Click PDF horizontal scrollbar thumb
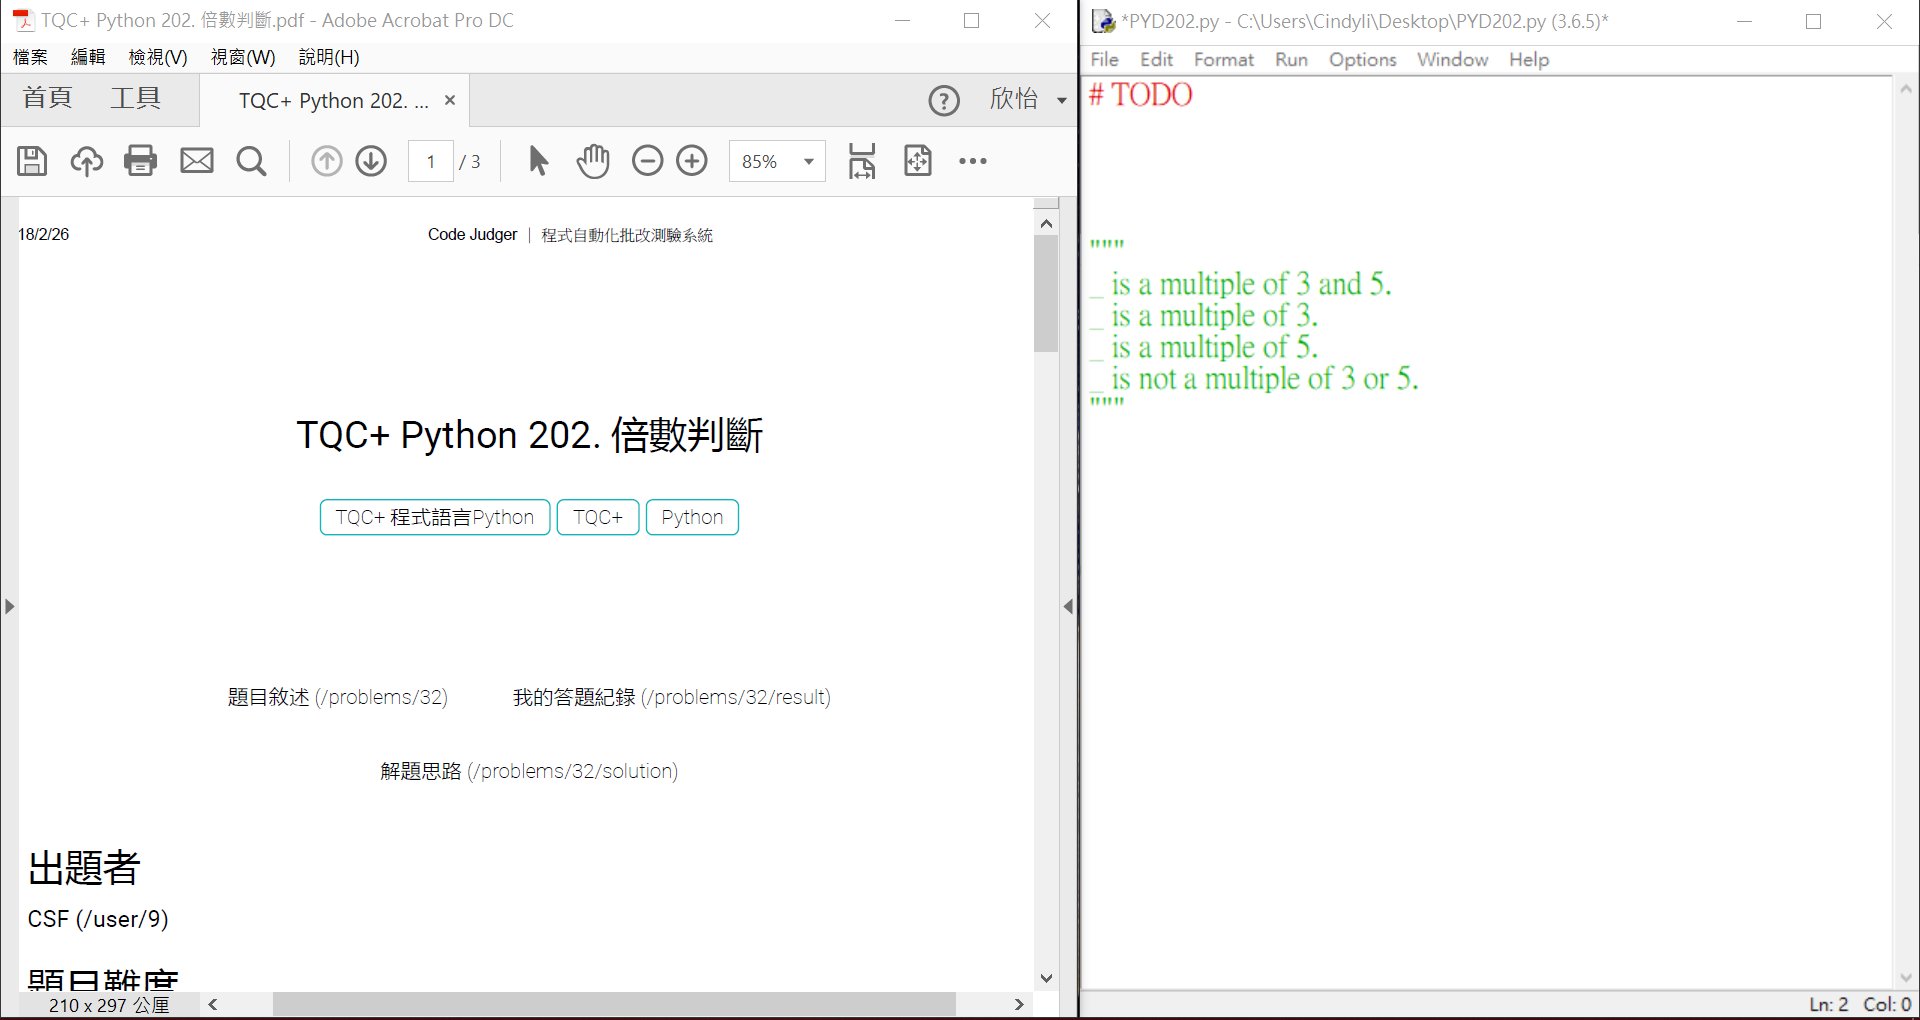This screenshot has height=1020, width=1920. coord(614,1004)
